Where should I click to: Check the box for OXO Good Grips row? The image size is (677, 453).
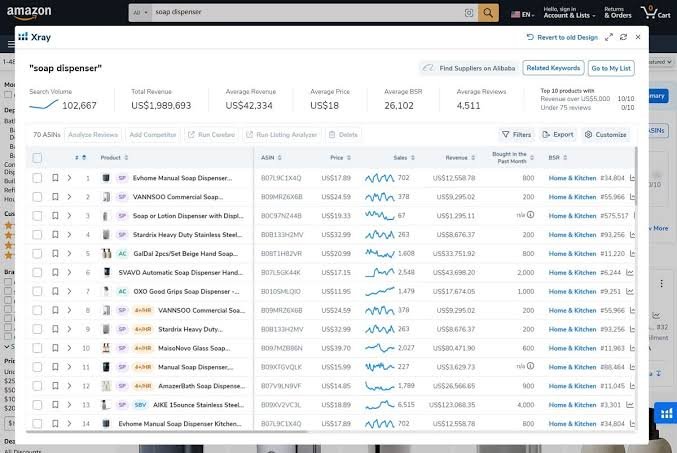pos(37,291)
